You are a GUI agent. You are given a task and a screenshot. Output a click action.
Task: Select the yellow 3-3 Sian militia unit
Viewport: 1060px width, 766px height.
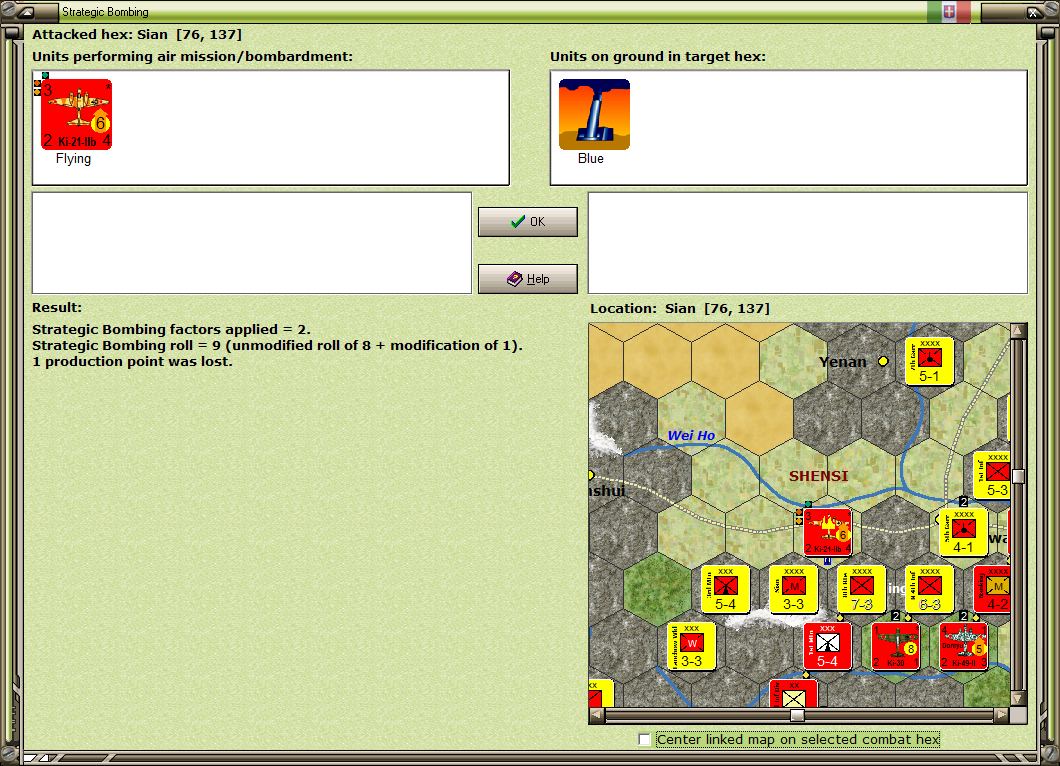click(x=794, y=590)
